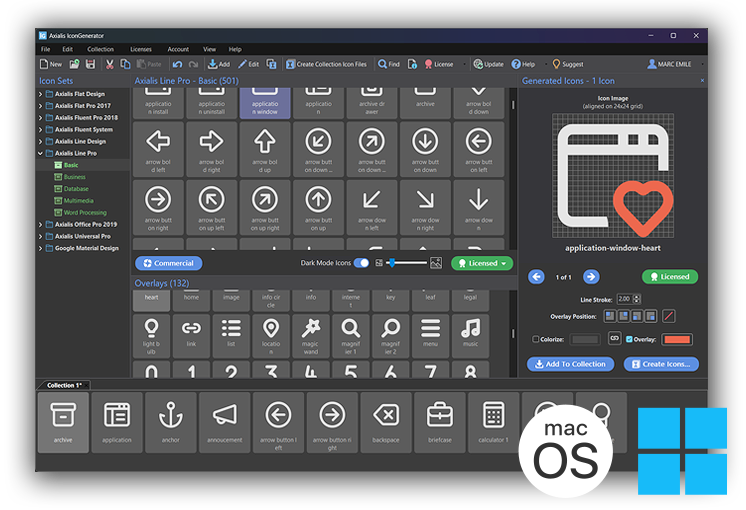
Task: Expand Axialis Line Design set
Action: pyautogui.click(x=40, y=141)
